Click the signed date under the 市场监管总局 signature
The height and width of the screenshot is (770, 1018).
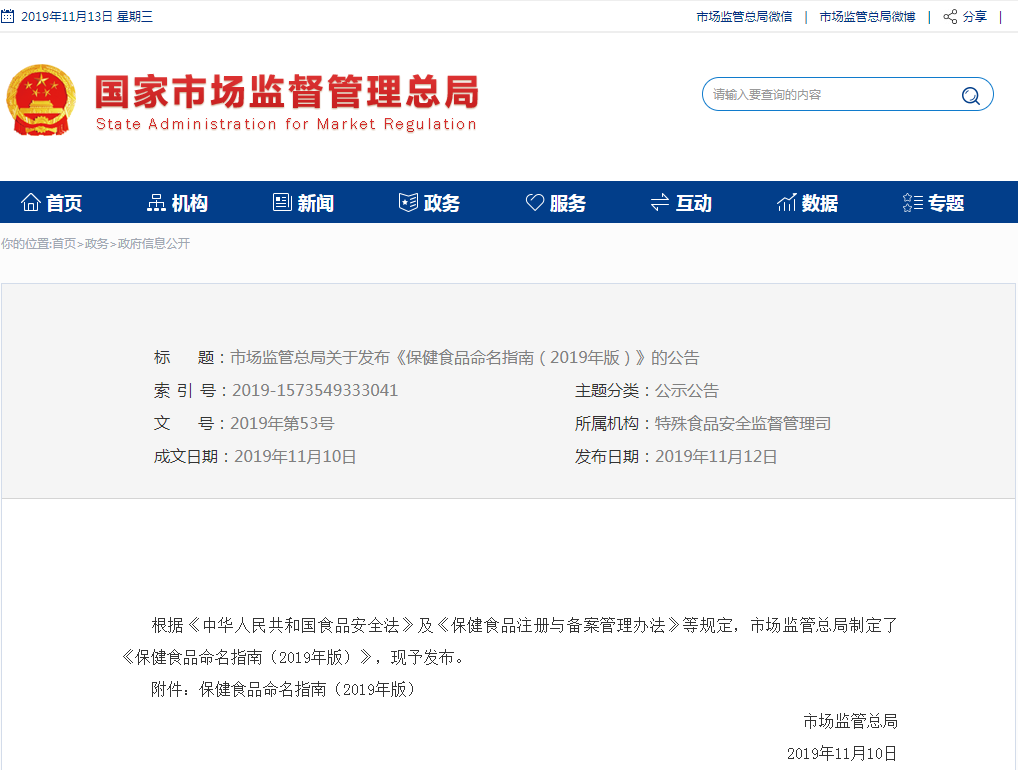842,753
